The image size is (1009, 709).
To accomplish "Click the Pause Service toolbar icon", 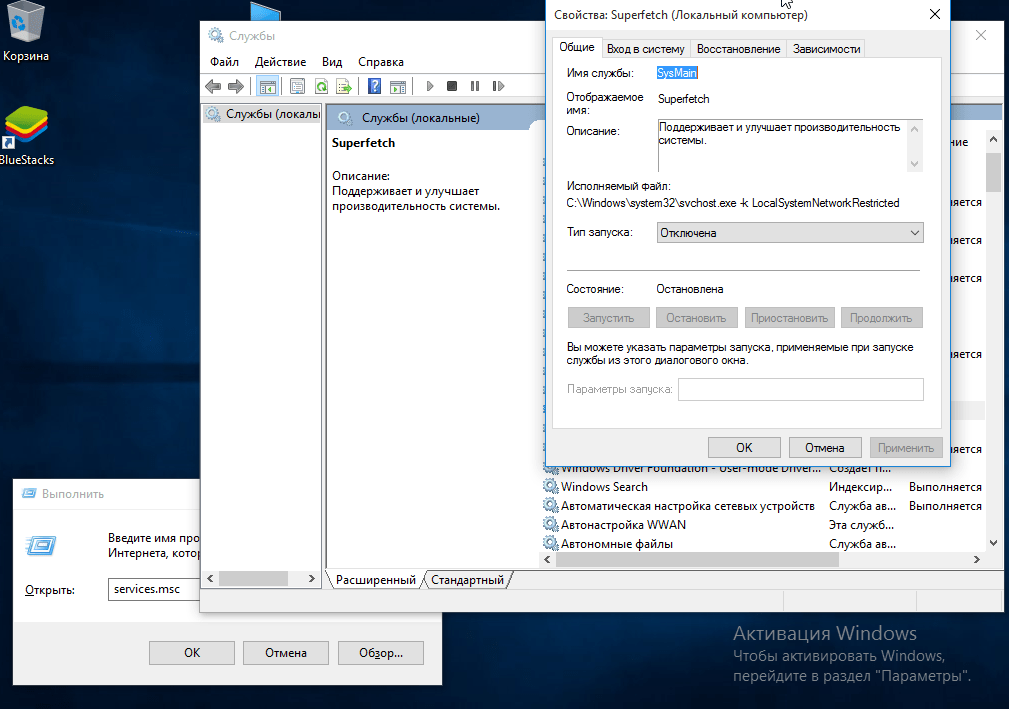I will [x=474, y=87].
